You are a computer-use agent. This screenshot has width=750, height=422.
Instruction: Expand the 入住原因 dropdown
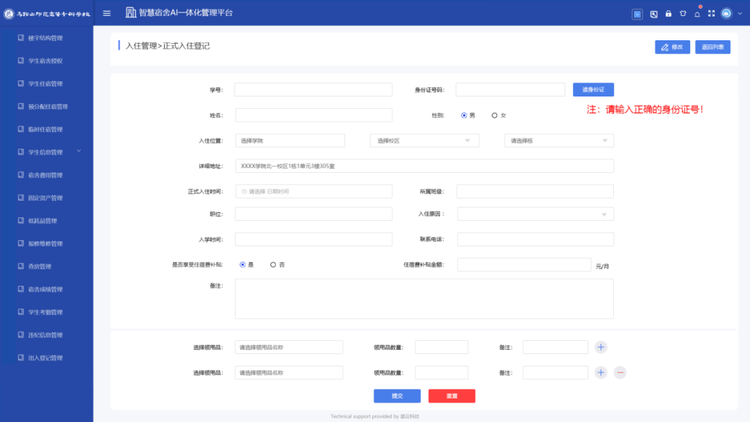pos(535,214)
